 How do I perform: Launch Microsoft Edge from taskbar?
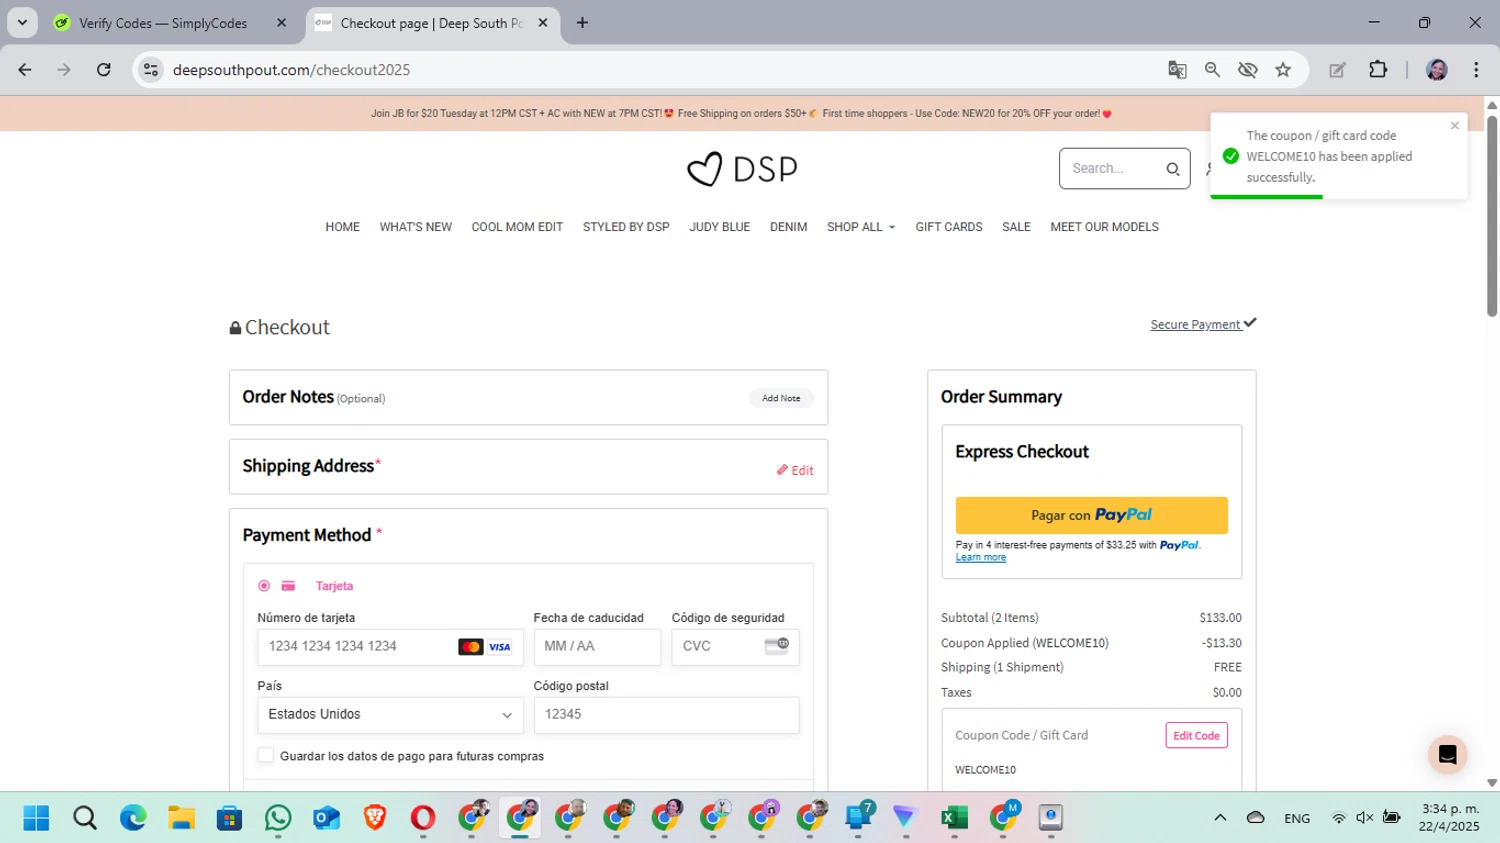(133, 818)
